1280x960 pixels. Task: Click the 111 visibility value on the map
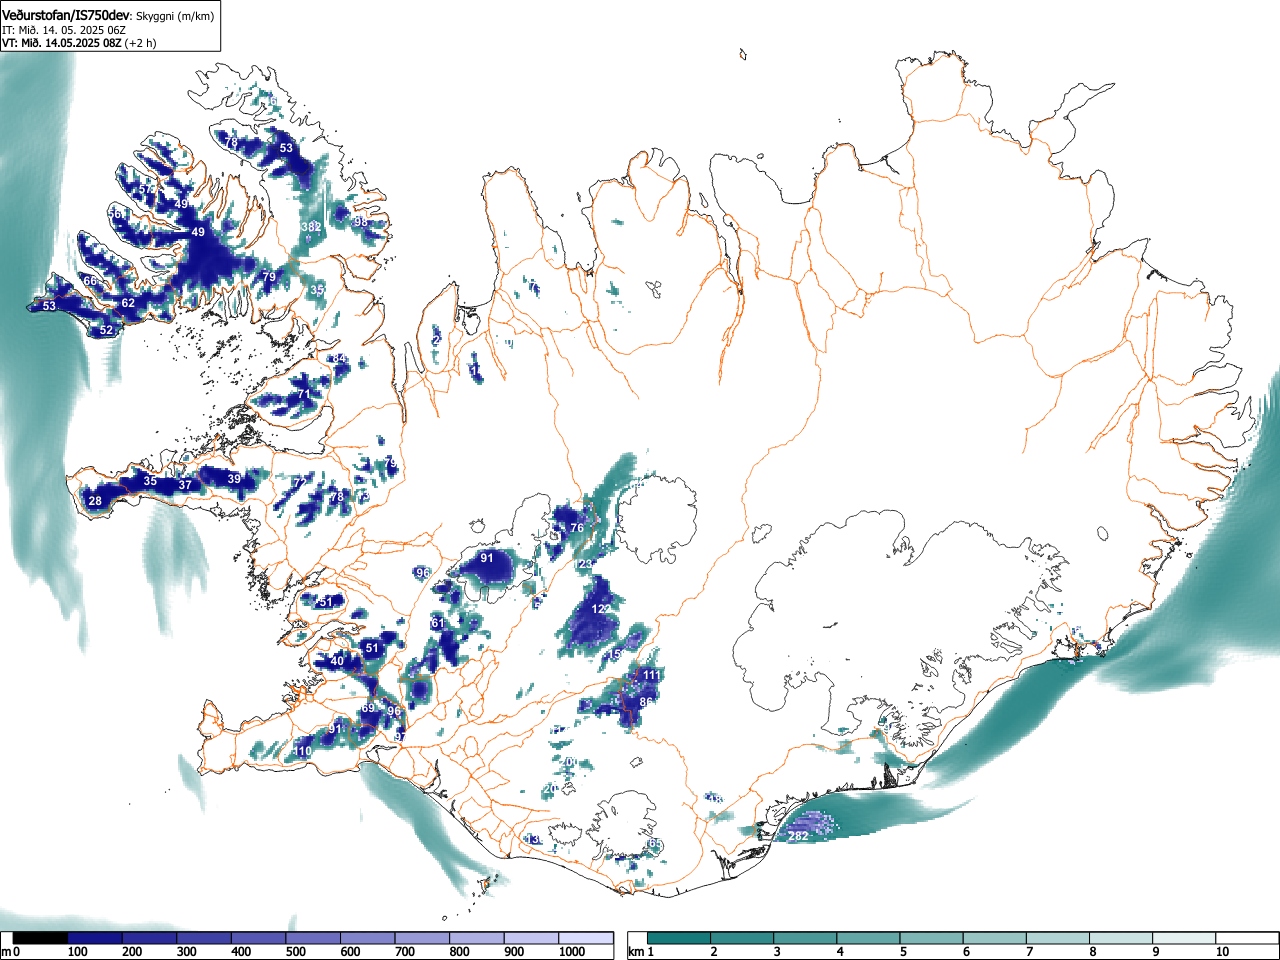(651, 675)
